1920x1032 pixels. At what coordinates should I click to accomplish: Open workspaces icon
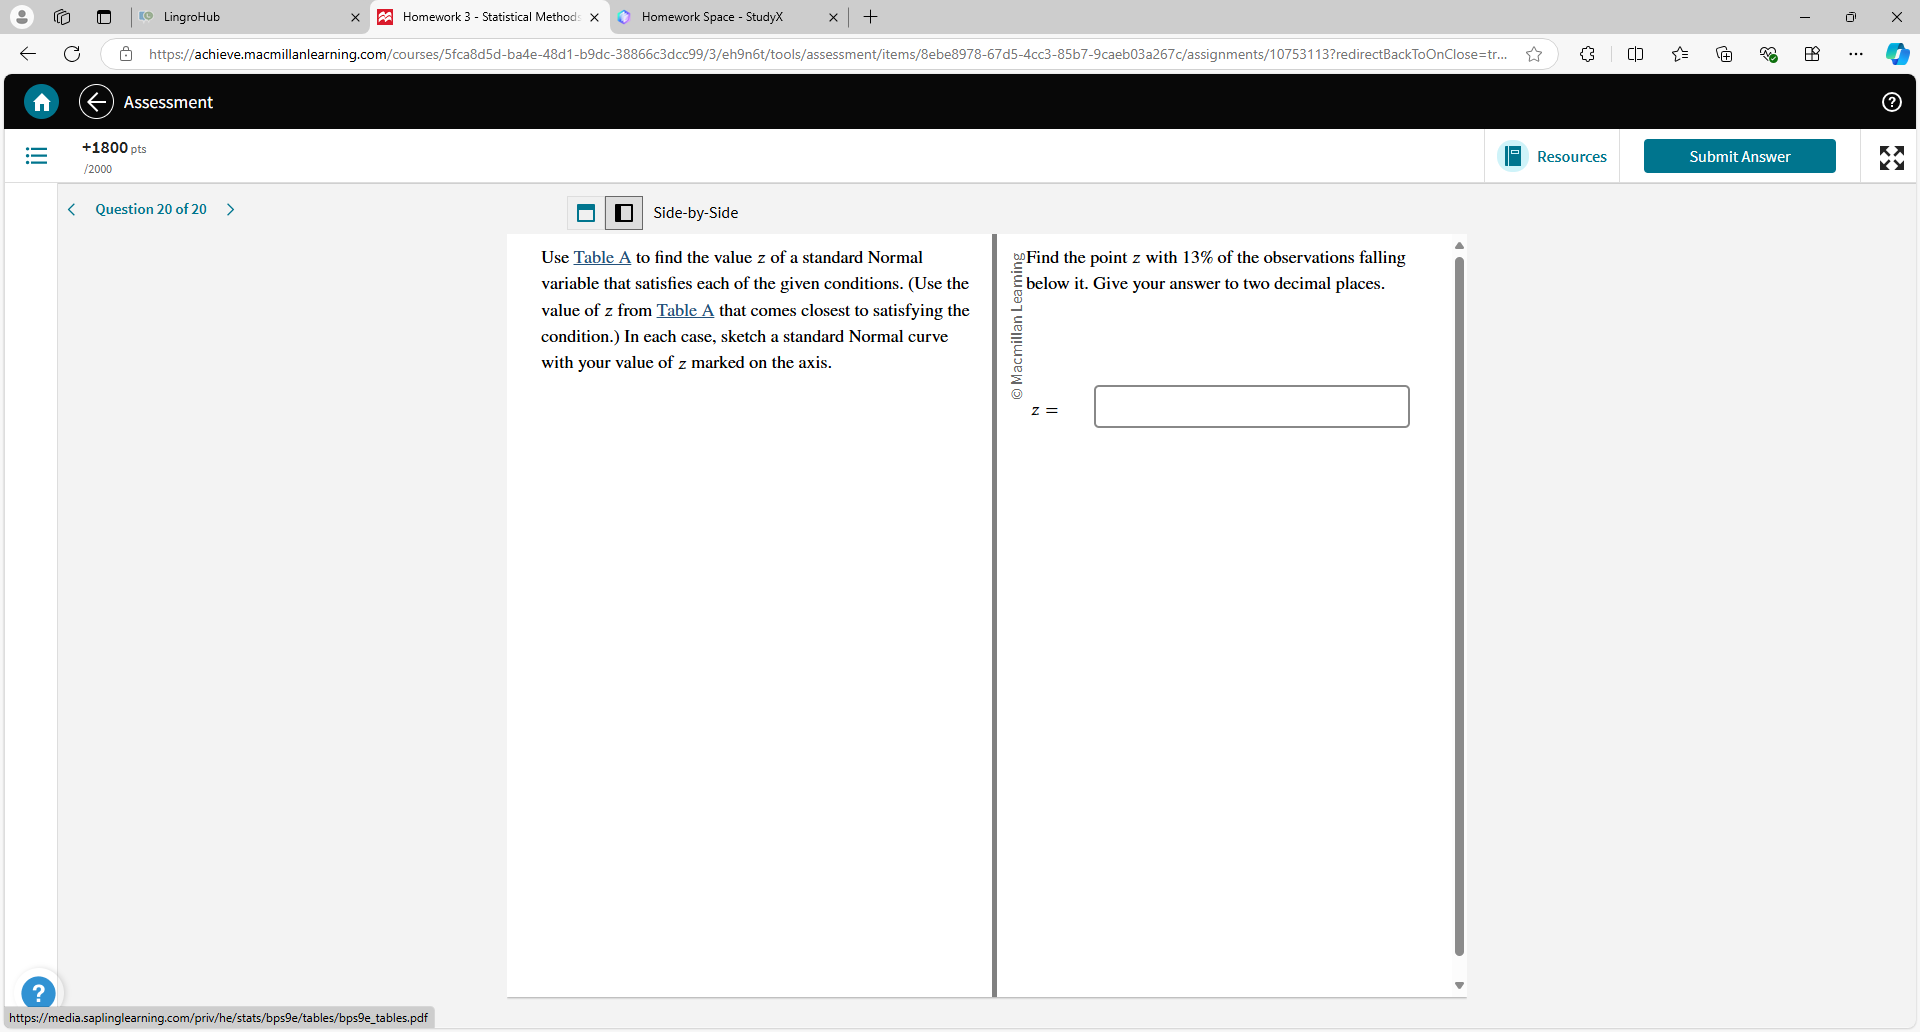point(62,17)
